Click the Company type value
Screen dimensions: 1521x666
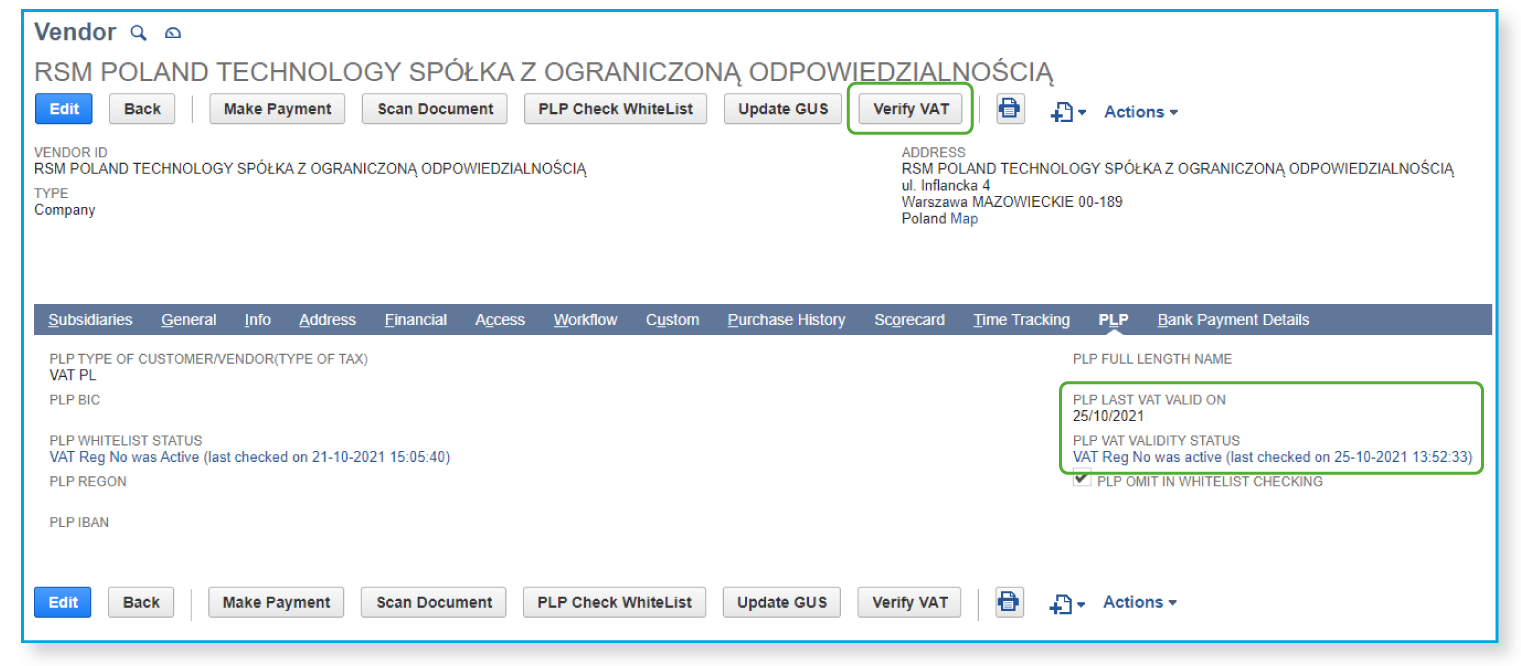(x=65, y=210)
